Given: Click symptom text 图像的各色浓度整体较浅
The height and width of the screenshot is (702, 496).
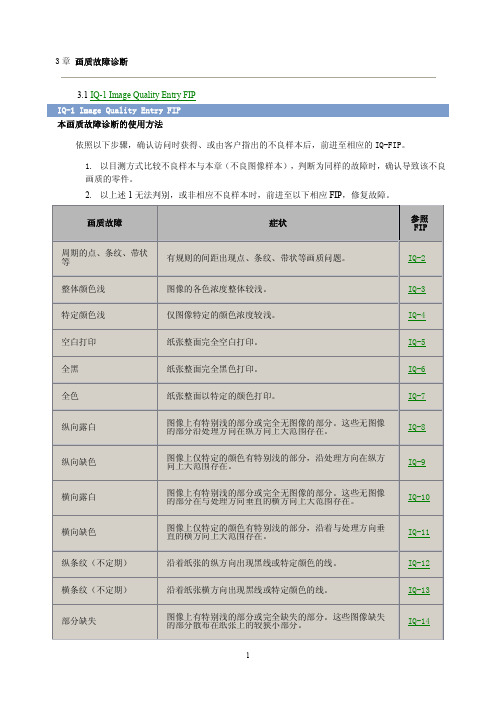Looking at the screenshot, I should click(x=217, y=289).
